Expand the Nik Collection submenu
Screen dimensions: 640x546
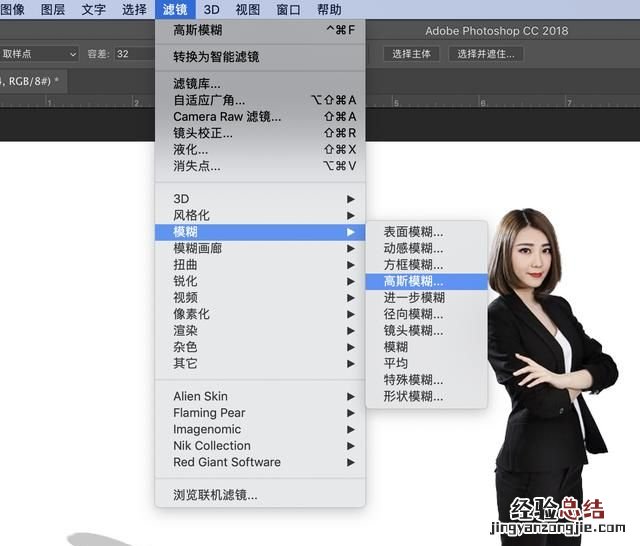coord(260,446)
